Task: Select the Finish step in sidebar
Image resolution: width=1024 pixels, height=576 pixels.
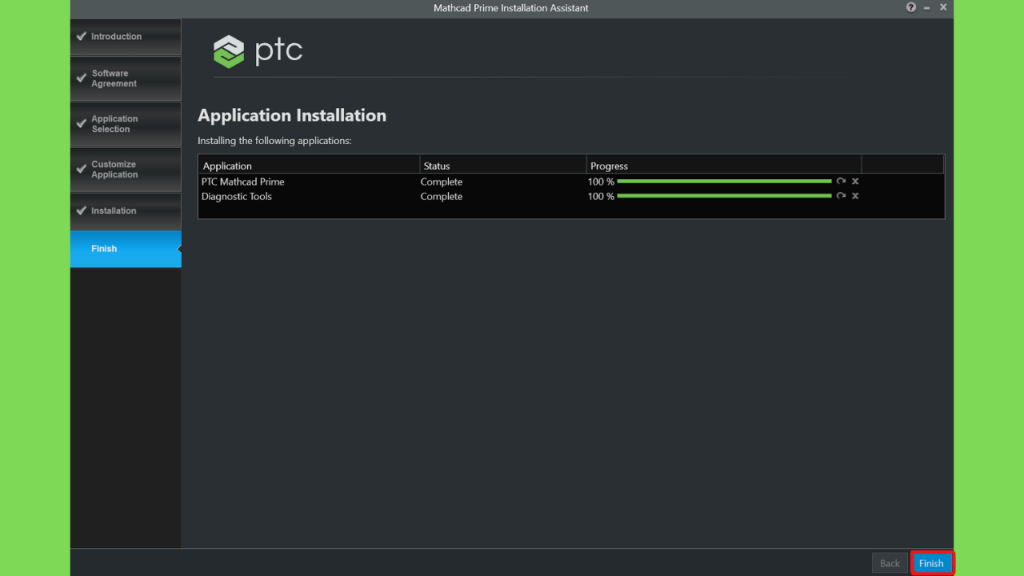Action: pos(126,249)
